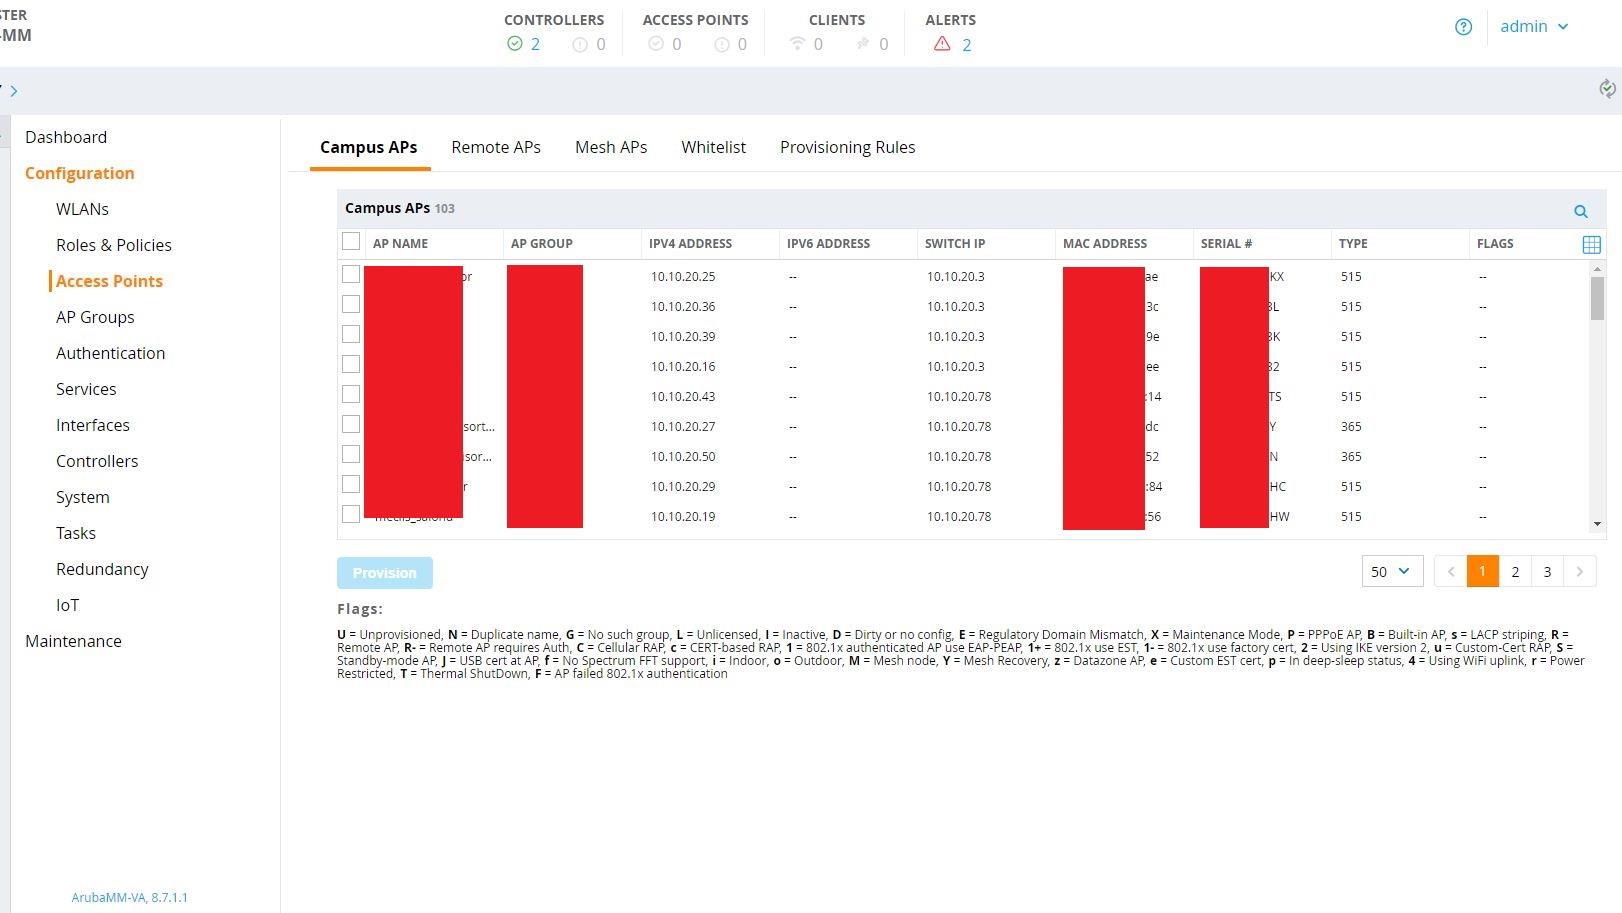This screenshot has width=1622, height=913.
Task: Click the next page arrow in pagination
Action: click(1579, 571)
